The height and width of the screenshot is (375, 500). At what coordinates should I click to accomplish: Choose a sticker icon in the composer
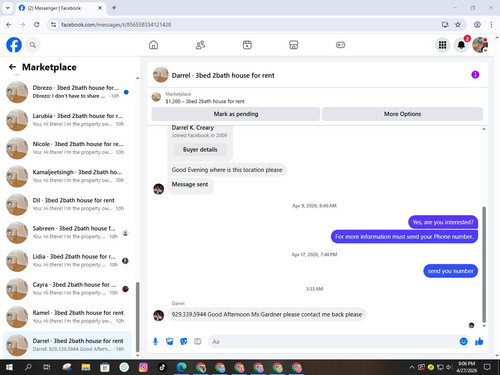point(184,341)
